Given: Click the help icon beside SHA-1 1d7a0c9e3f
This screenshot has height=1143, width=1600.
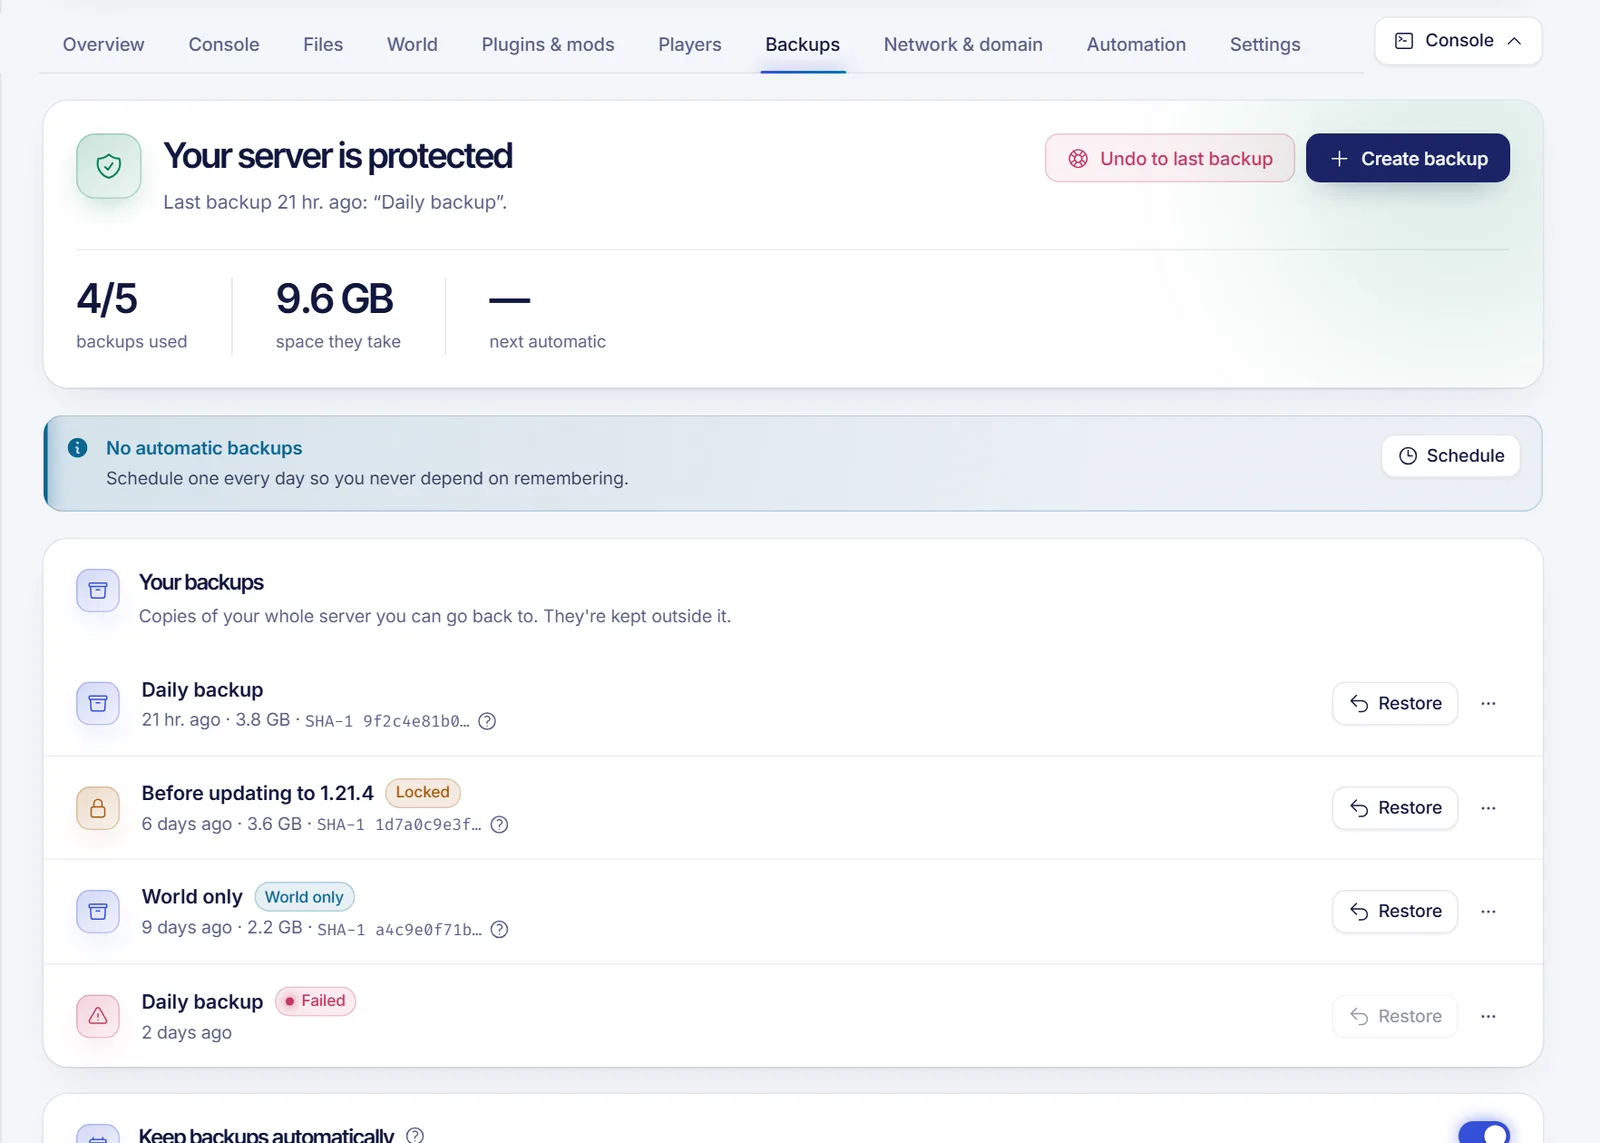Looking at the screenshot, I should point(499,825).
